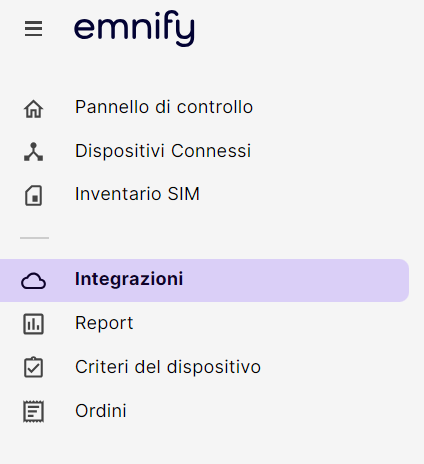Click the receipt icon for Ordini
The height and width of the screenshot is (464, 424).
tap(33, 411)
